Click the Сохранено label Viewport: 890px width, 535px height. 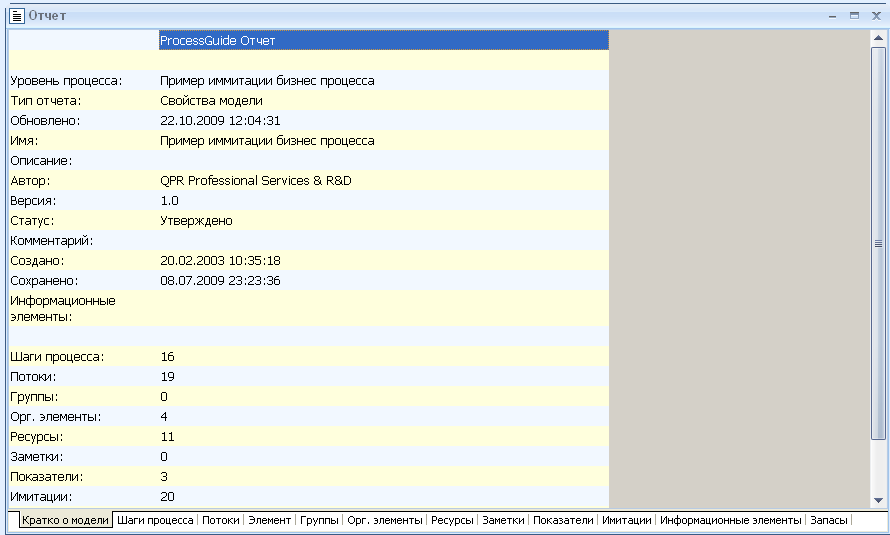[x=44, y=281]
